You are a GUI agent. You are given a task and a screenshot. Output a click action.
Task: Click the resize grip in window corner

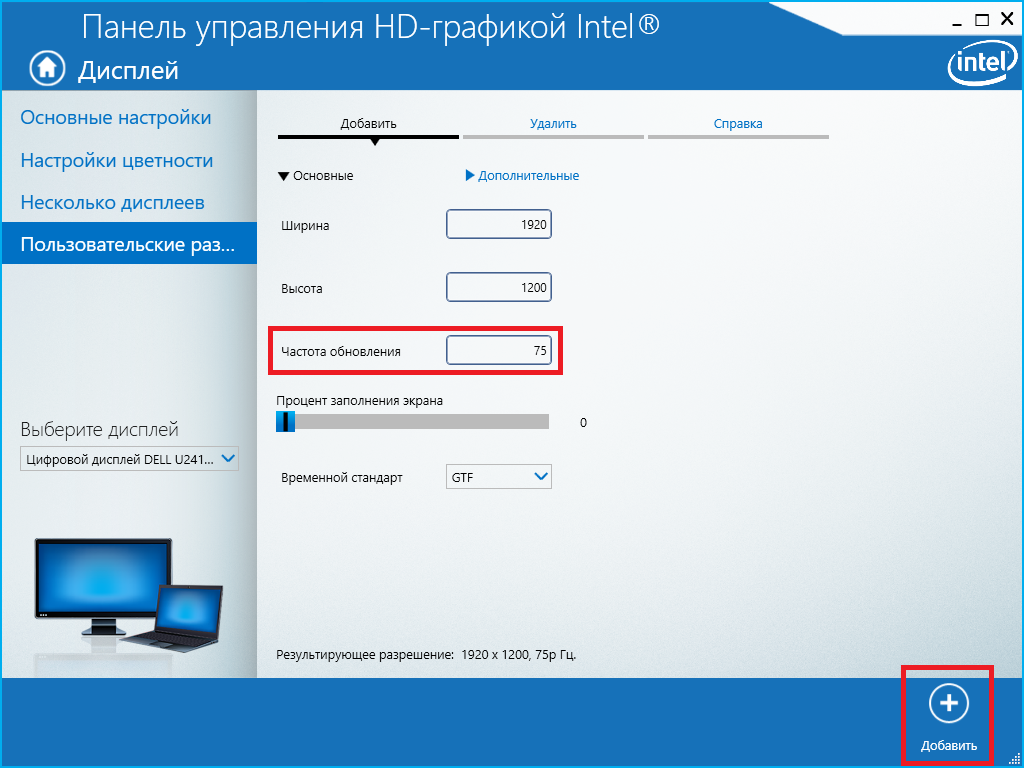coord(1015,759)
